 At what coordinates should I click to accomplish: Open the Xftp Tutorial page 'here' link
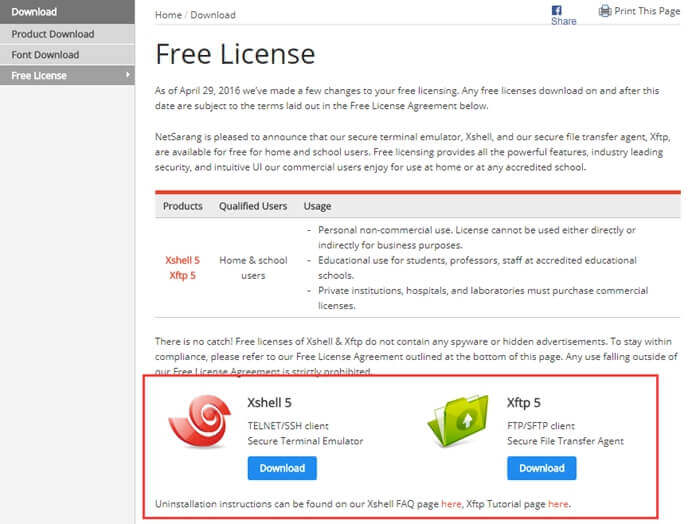tap(557, 504)
